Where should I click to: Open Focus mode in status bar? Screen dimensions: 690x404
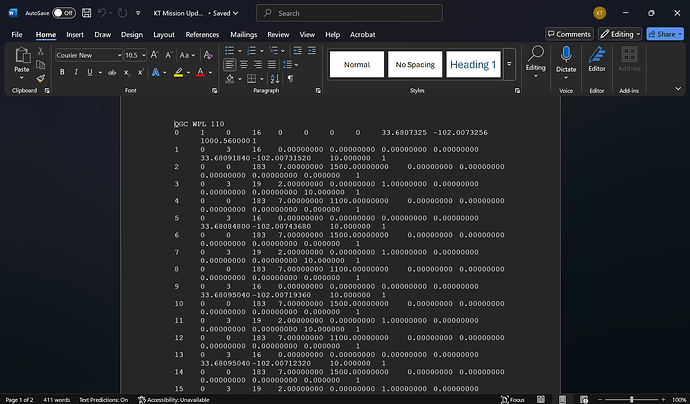[513, 400]
